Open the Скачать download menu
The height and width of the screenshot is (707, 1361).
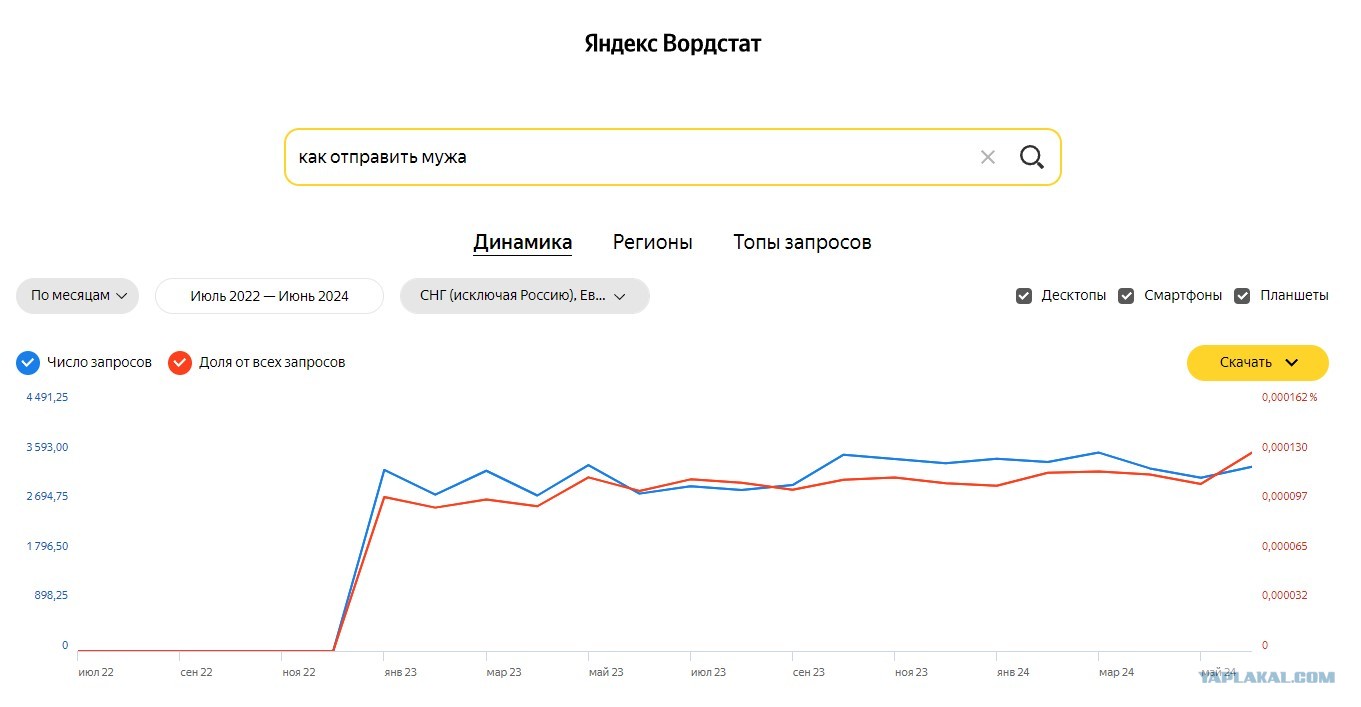coord(1258,363)
